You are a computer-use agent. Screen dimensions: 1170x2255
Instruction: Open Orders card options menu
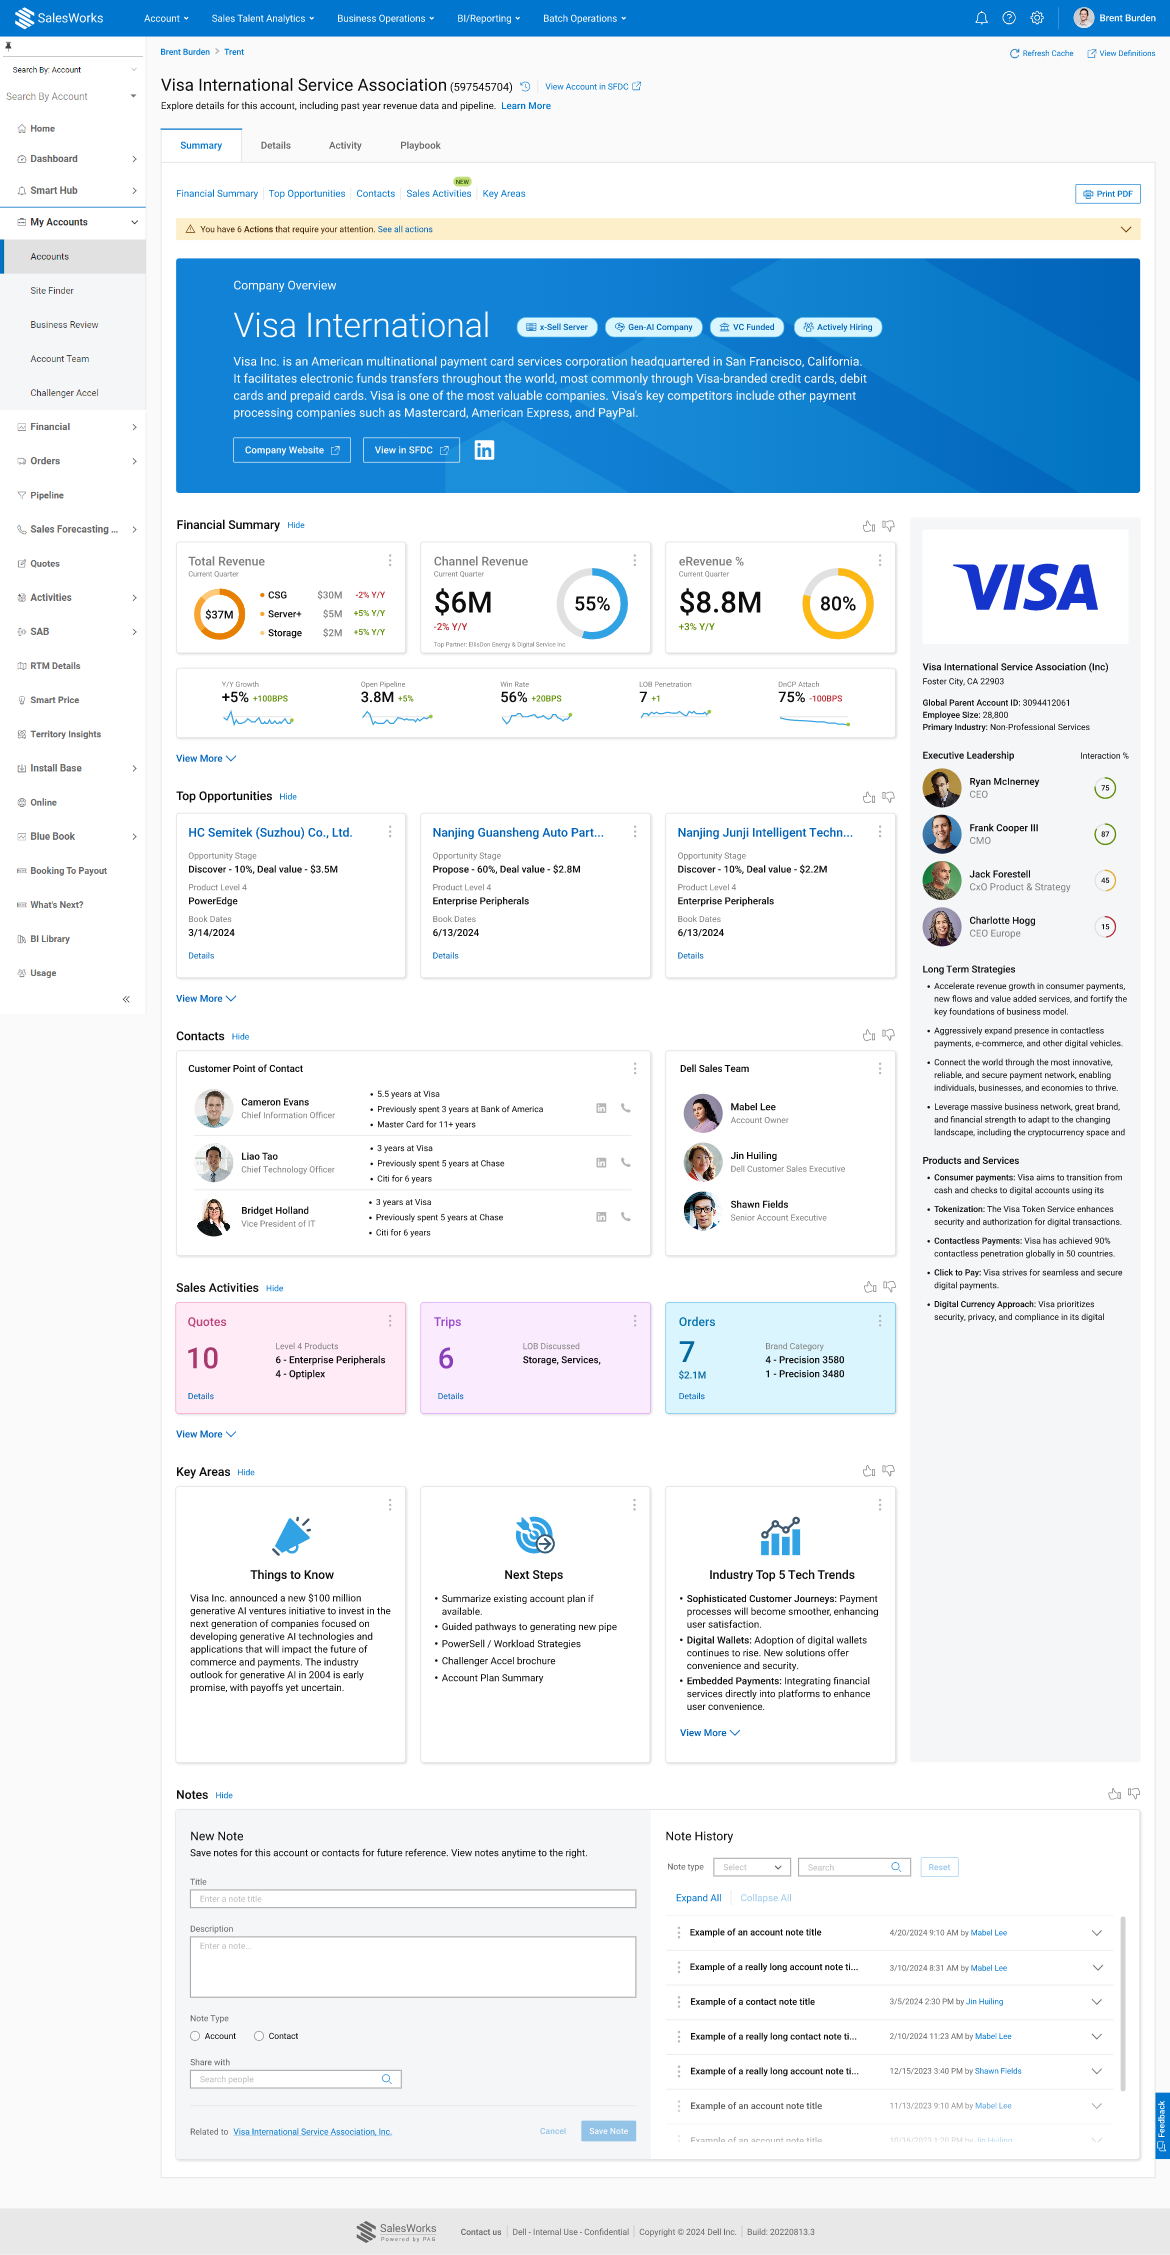click(x=880, y=1321)
